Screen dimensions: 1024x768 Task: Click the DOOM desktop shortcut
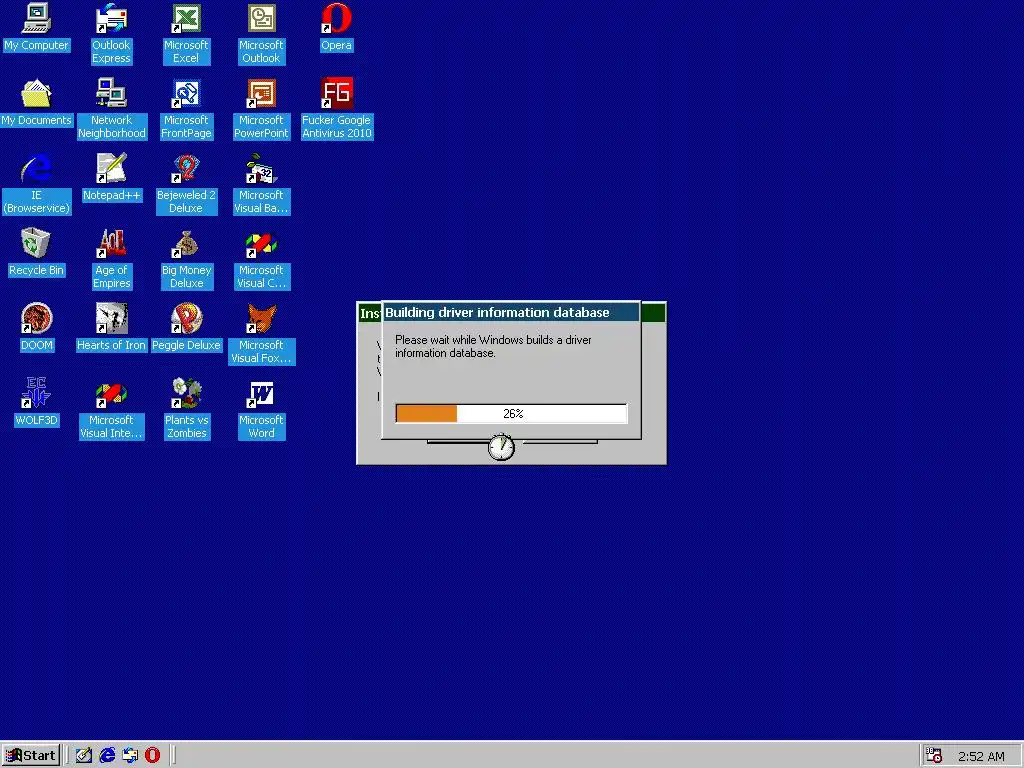point(37,328)
